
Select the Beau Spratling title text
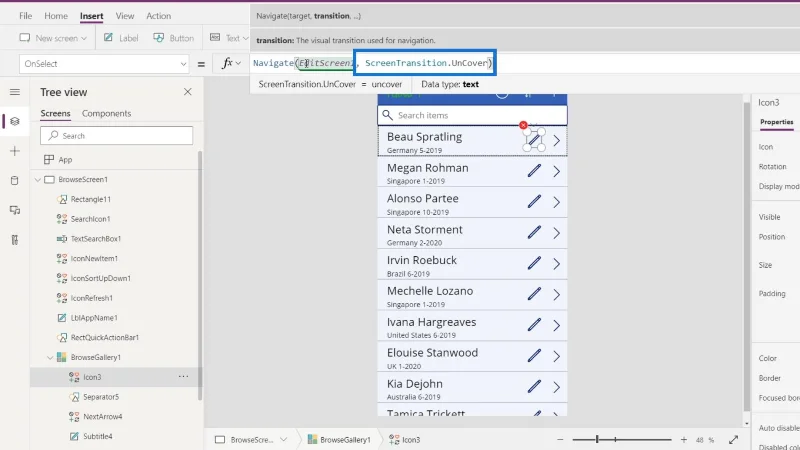coord(424,137)
